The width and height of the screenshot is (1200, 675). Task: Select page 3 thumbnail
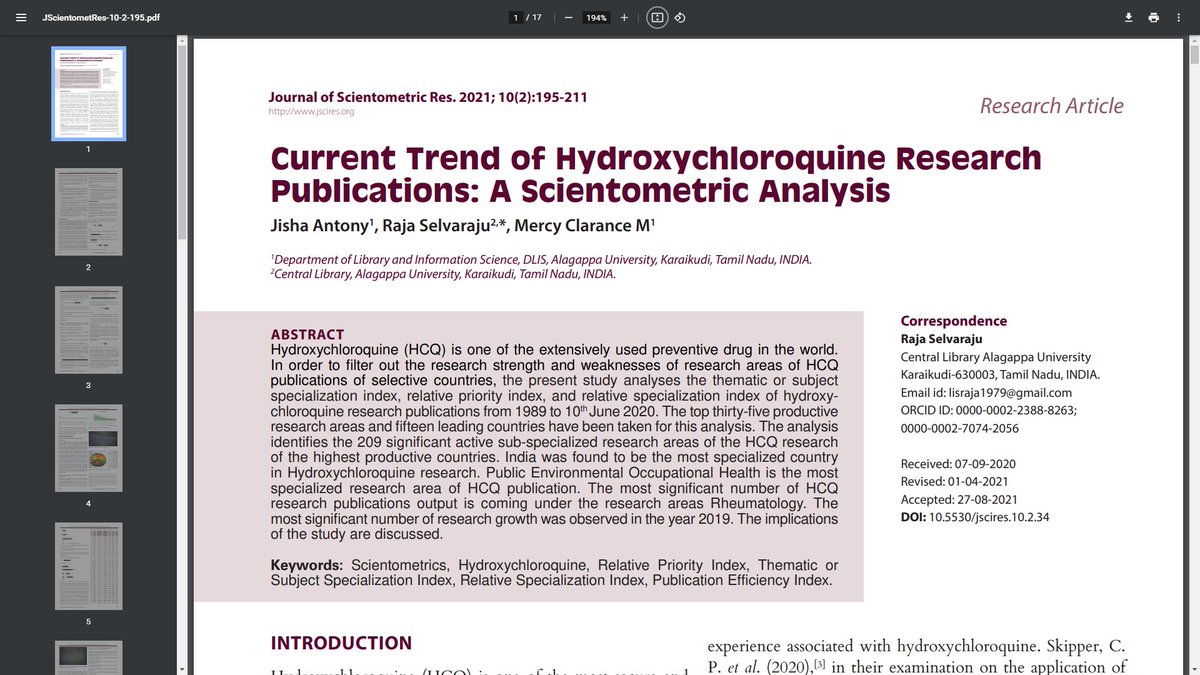tap(88, 330)
